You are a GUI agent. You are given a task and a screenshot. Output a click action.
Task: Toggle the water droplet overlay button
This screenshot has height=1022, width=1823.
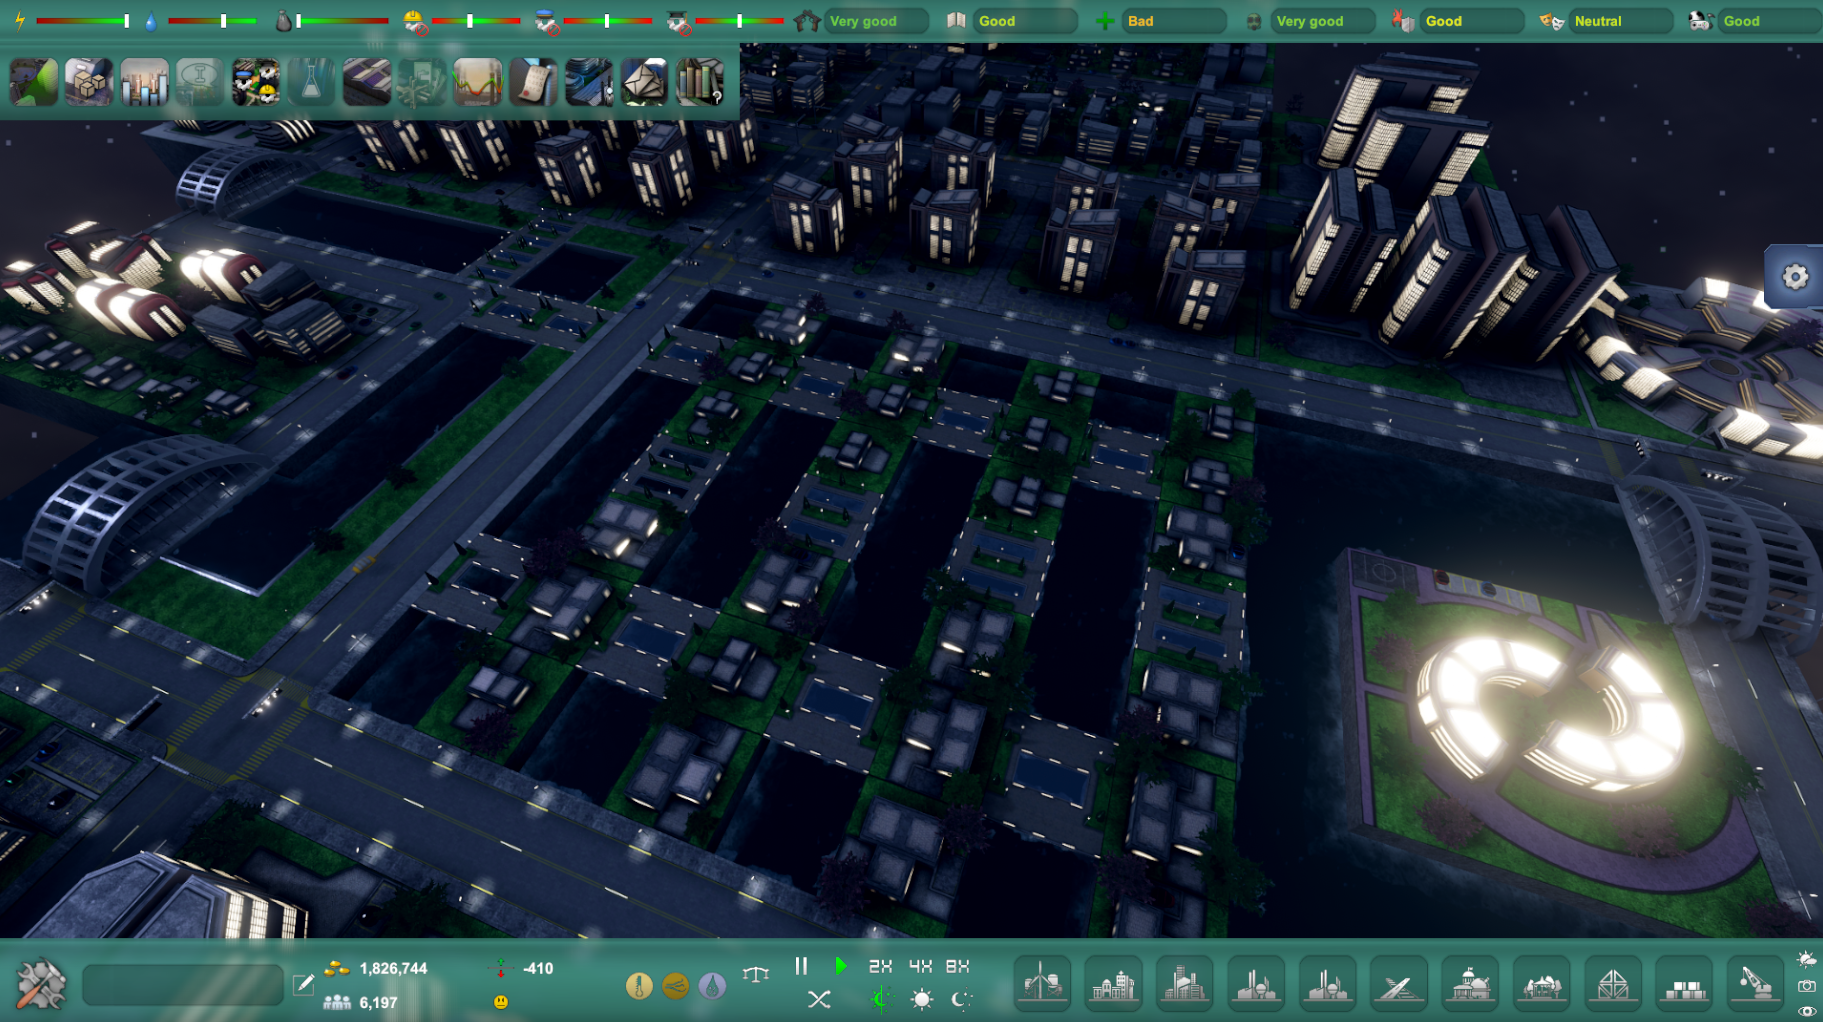[712, 986]
